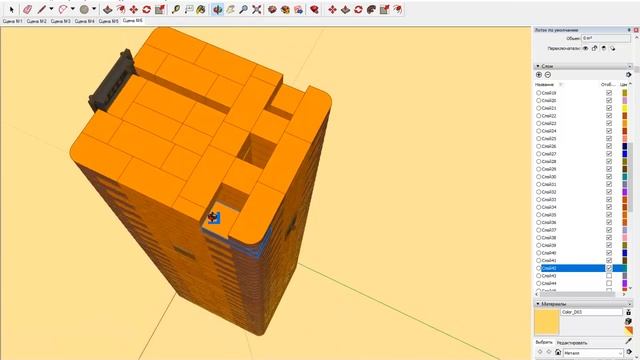Viewport: 640px width, 360px height.
Task: Switch to Сцена №3 tab
Action: coord(60,21)
